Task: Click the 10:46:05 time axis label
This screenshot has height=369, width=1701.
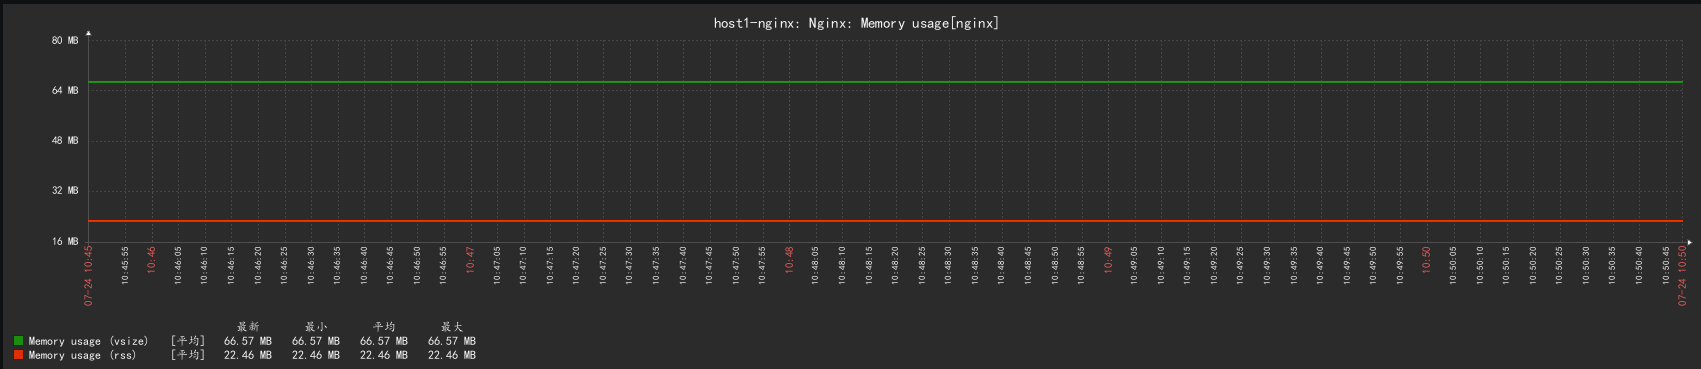Action: [x=178, y=265]
